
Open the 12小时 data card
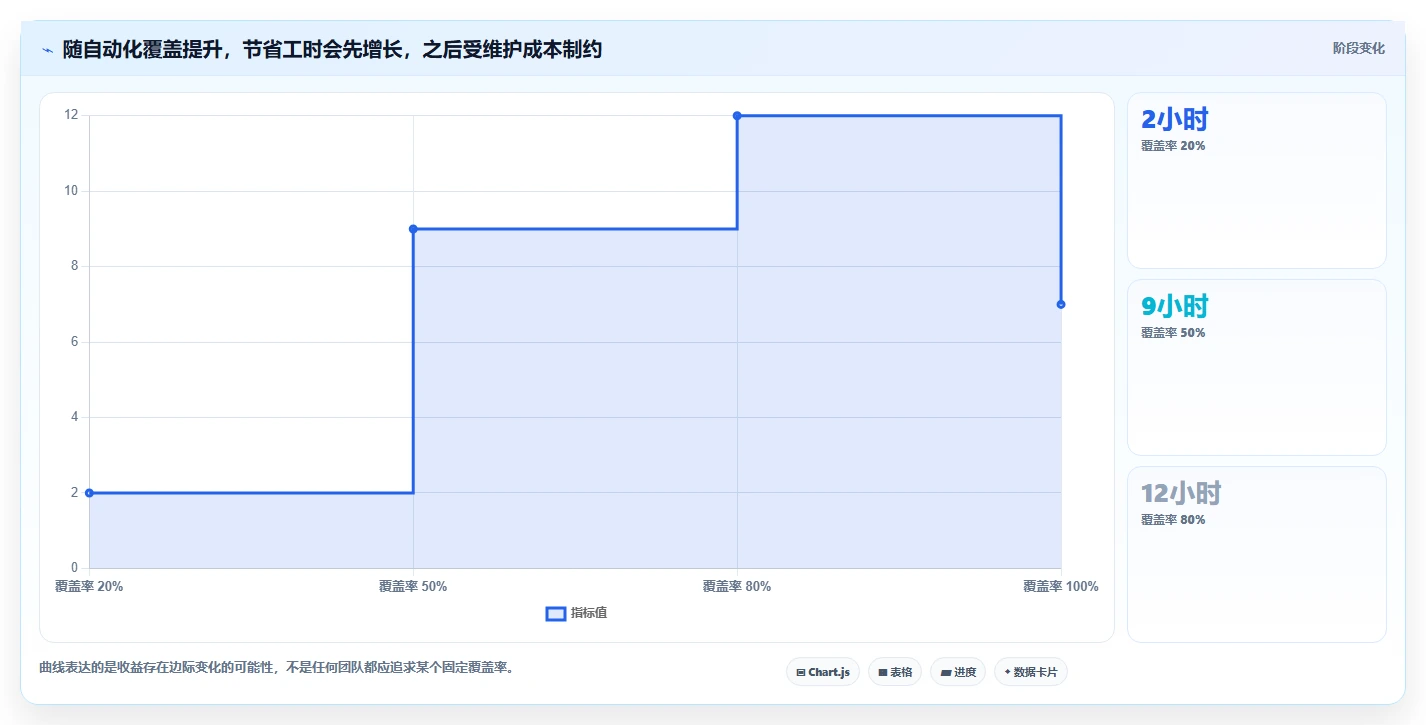(x=1256, y=555)
